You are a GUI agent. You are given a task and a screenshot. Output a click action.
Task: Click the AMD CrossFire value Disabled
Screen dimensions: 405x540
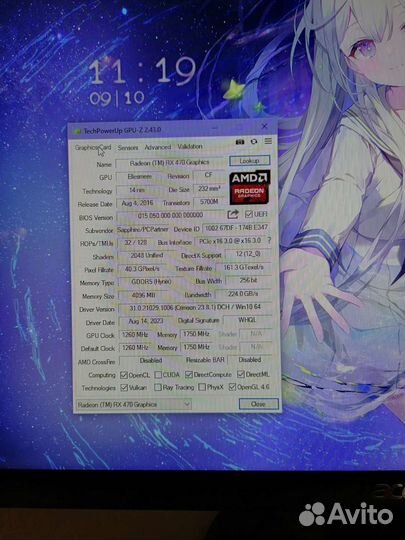tap(150, 361)
